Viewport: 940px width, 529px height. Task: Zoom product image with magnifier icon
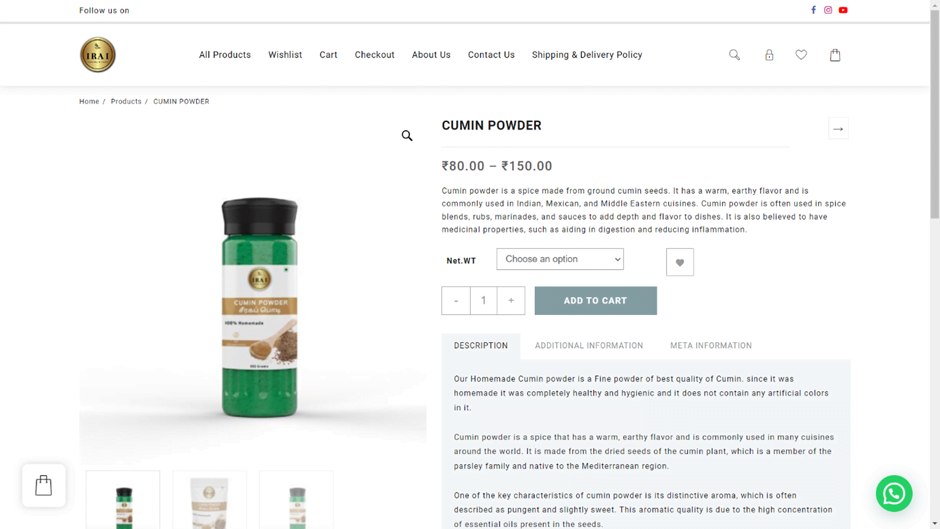[x=407, y=136]
